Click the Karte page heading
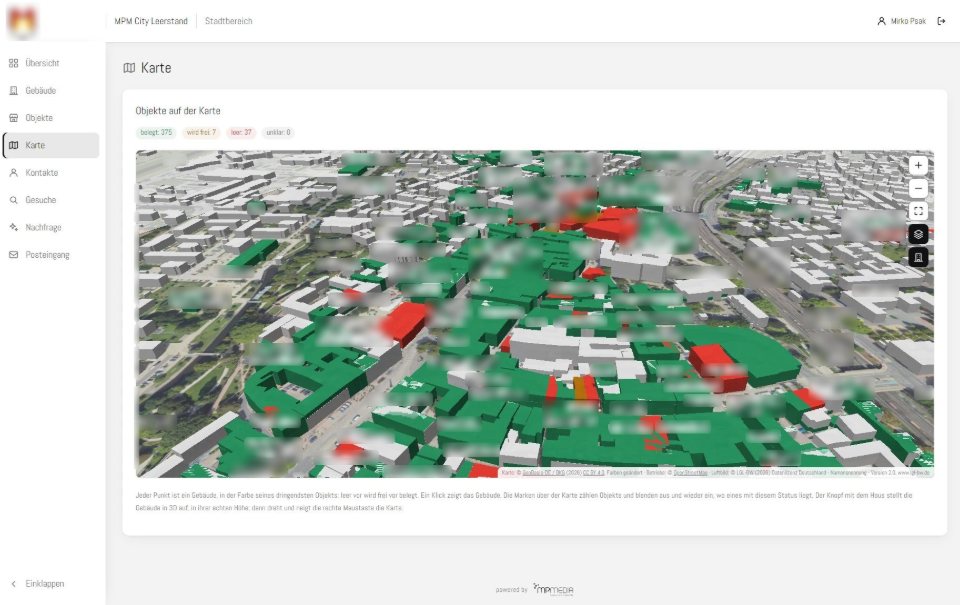 (x=156, y=68)
